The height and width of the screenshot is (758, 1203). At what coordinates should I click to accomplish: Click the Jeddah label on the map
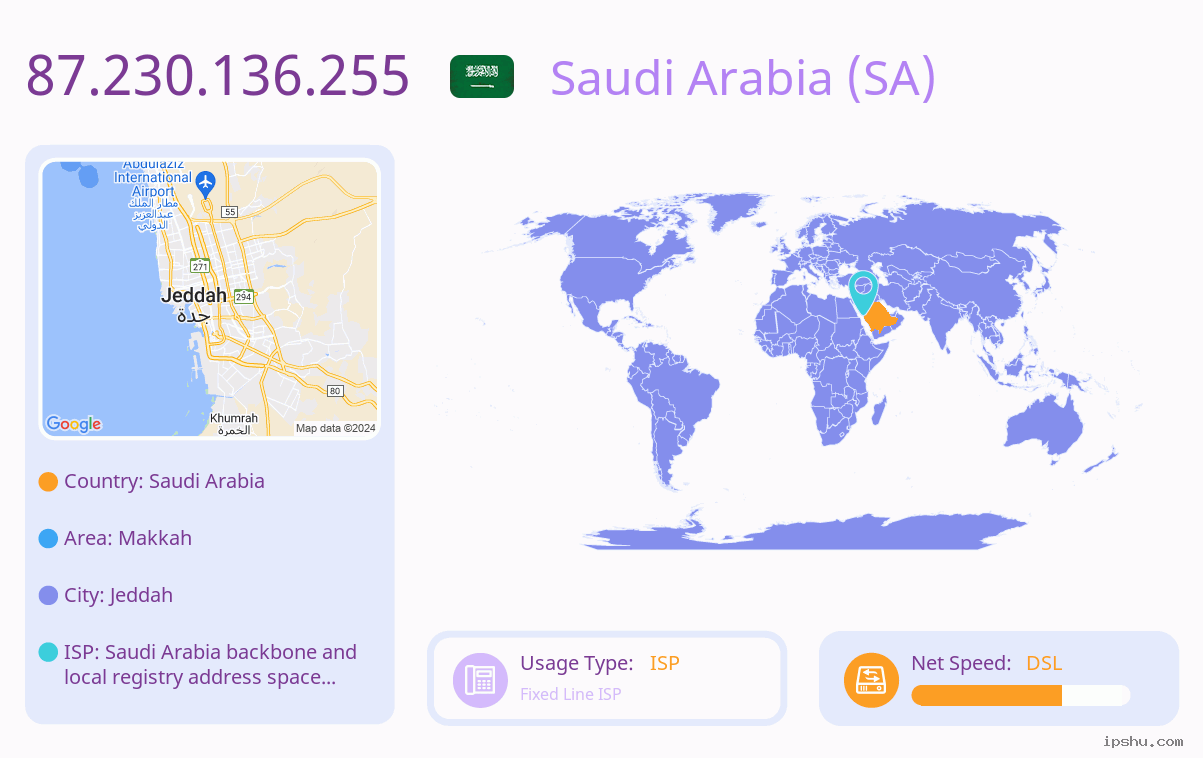click(x=194, y=296)
